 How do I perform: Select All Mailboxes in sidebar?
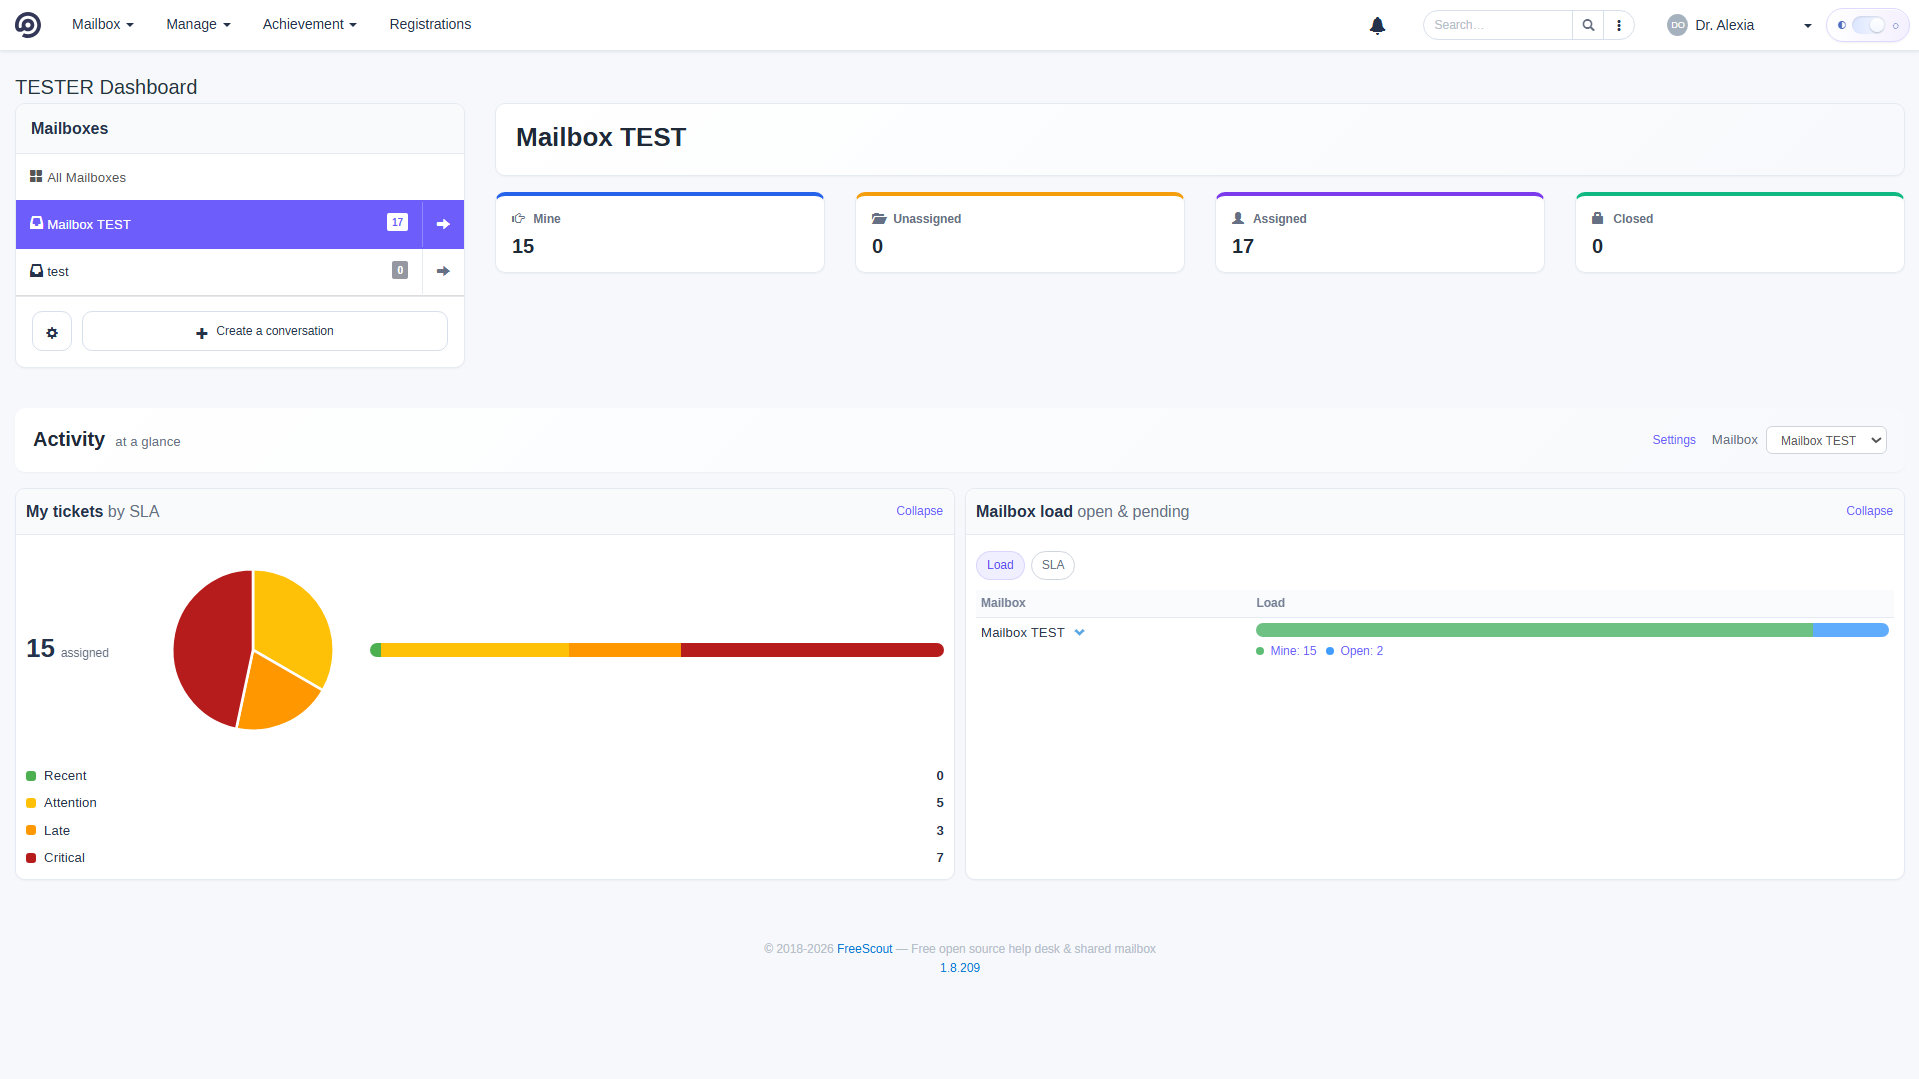pyautogui.click(x=240, y=177)
